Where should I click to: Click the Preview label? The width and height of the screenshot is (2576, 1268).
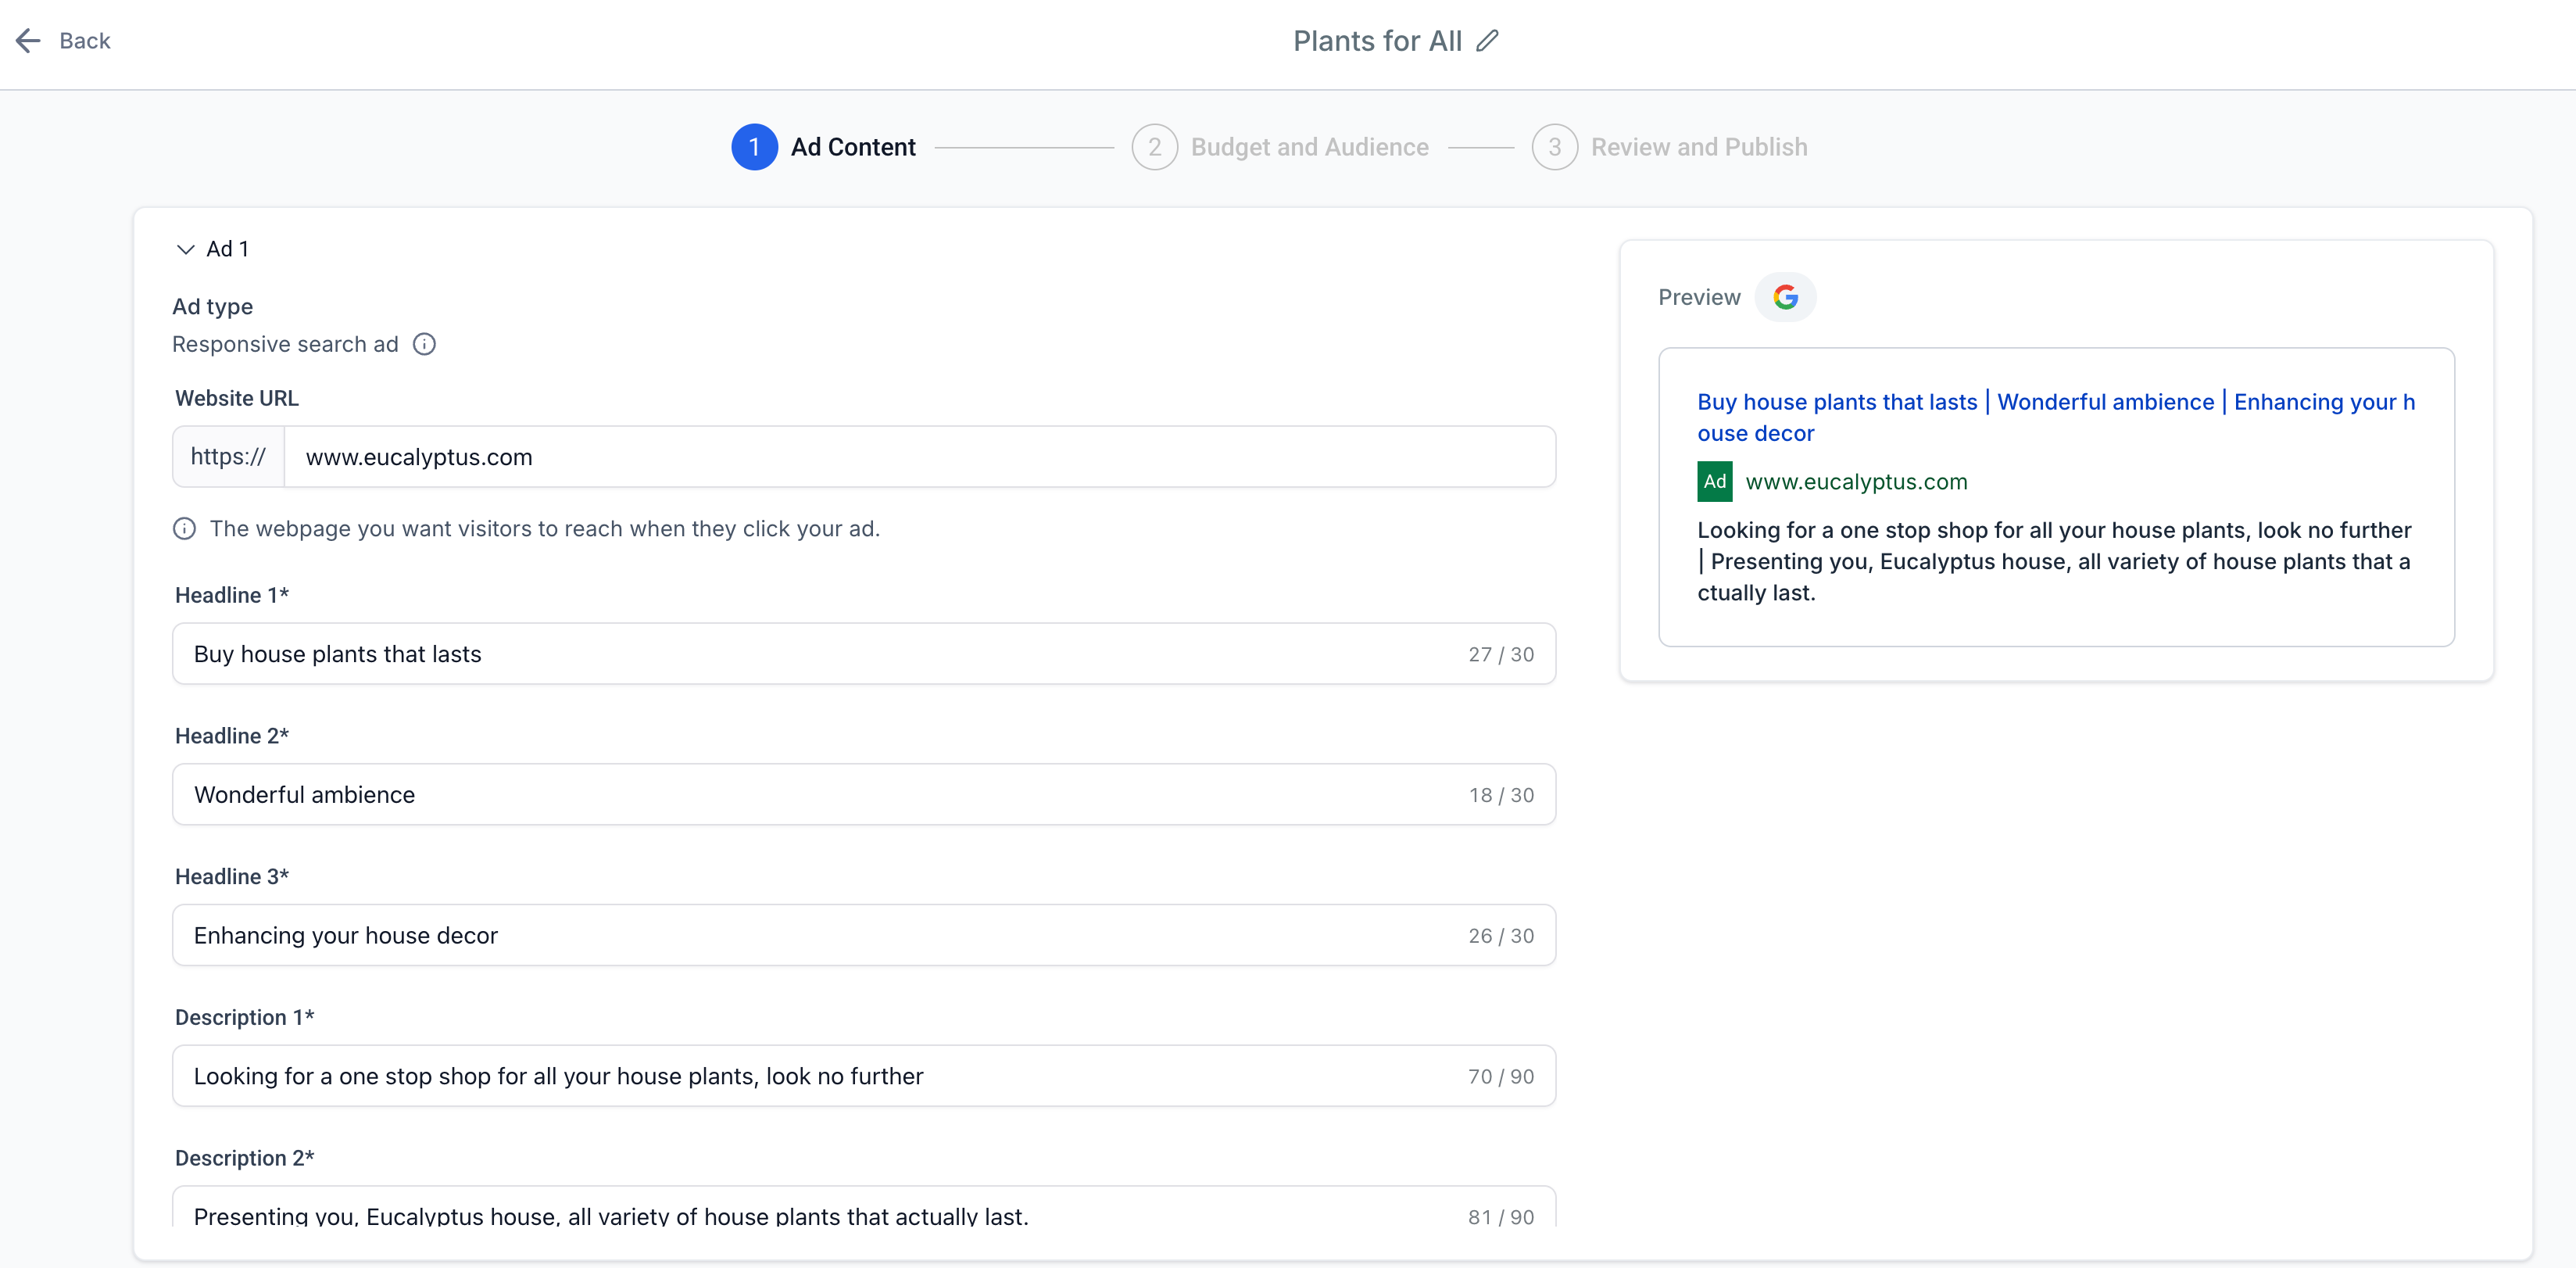[1699, 297]
